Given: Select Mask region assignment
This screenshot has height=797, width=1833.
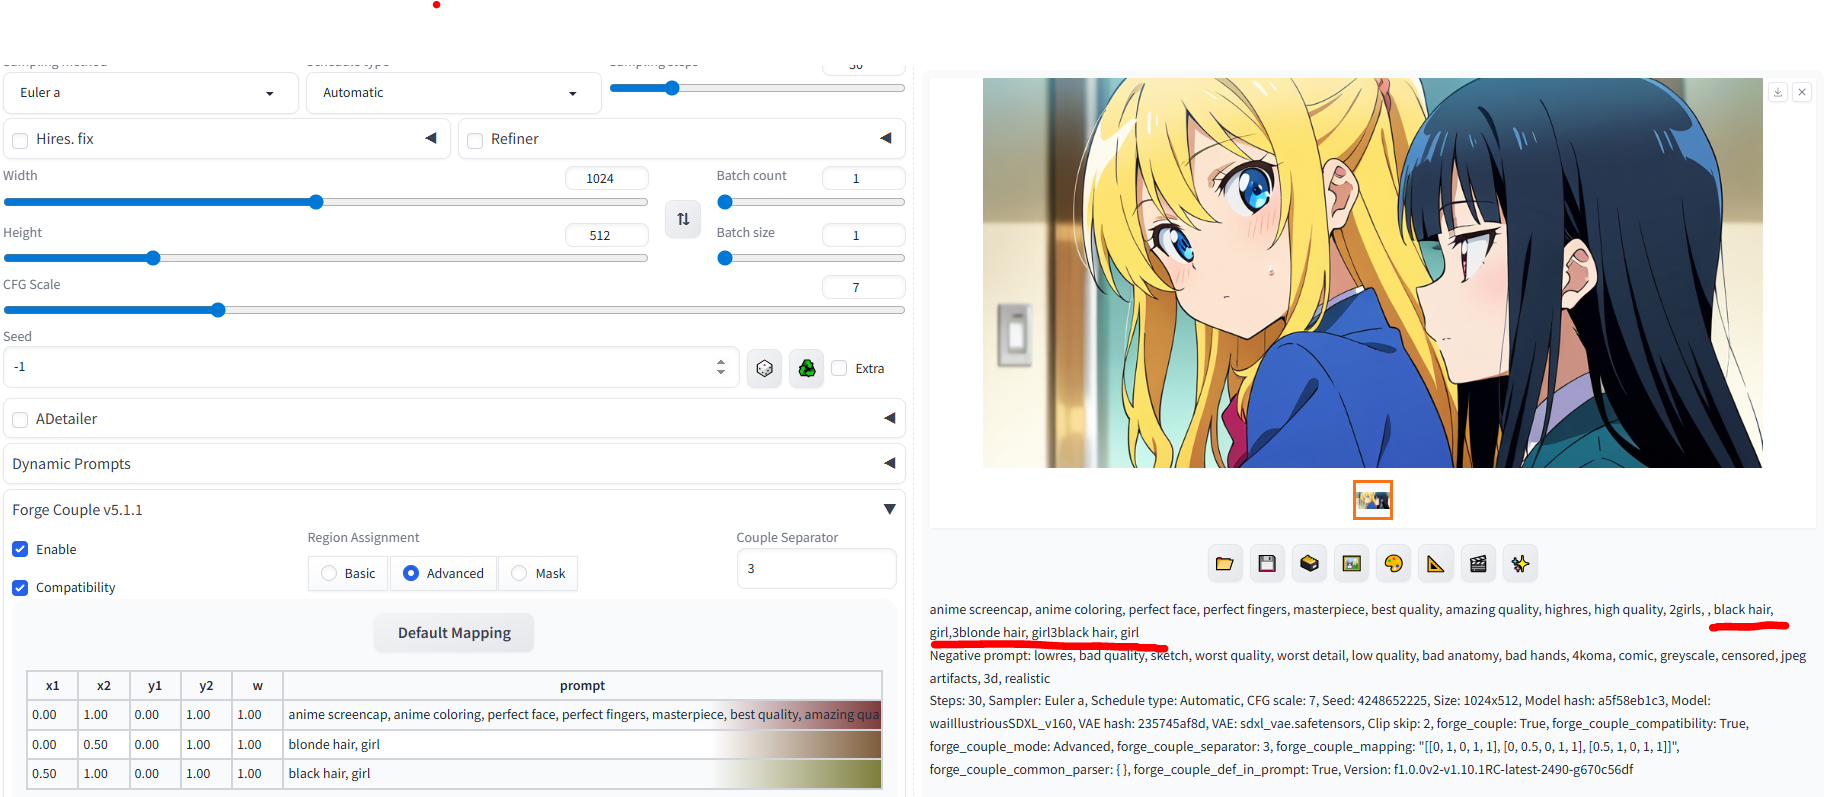Looking at the screenshot, I should pyautogui.click(x=538, y=573).
